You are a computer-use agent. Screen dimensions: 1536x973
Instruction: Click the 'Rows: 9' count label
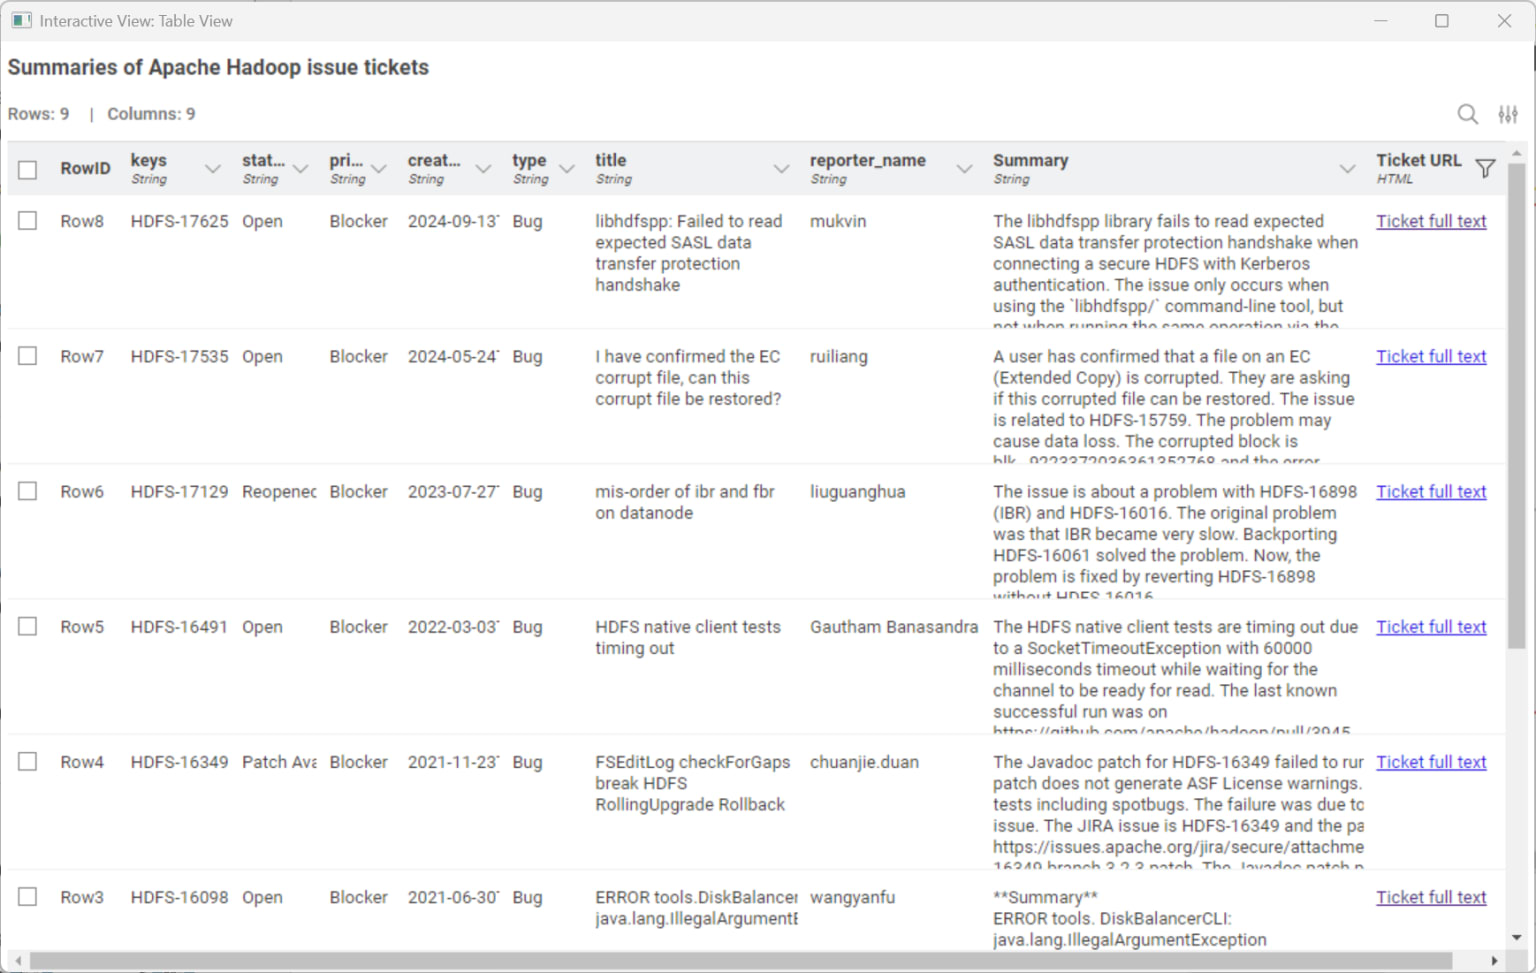pyautogui.click(x=39, y=114)
